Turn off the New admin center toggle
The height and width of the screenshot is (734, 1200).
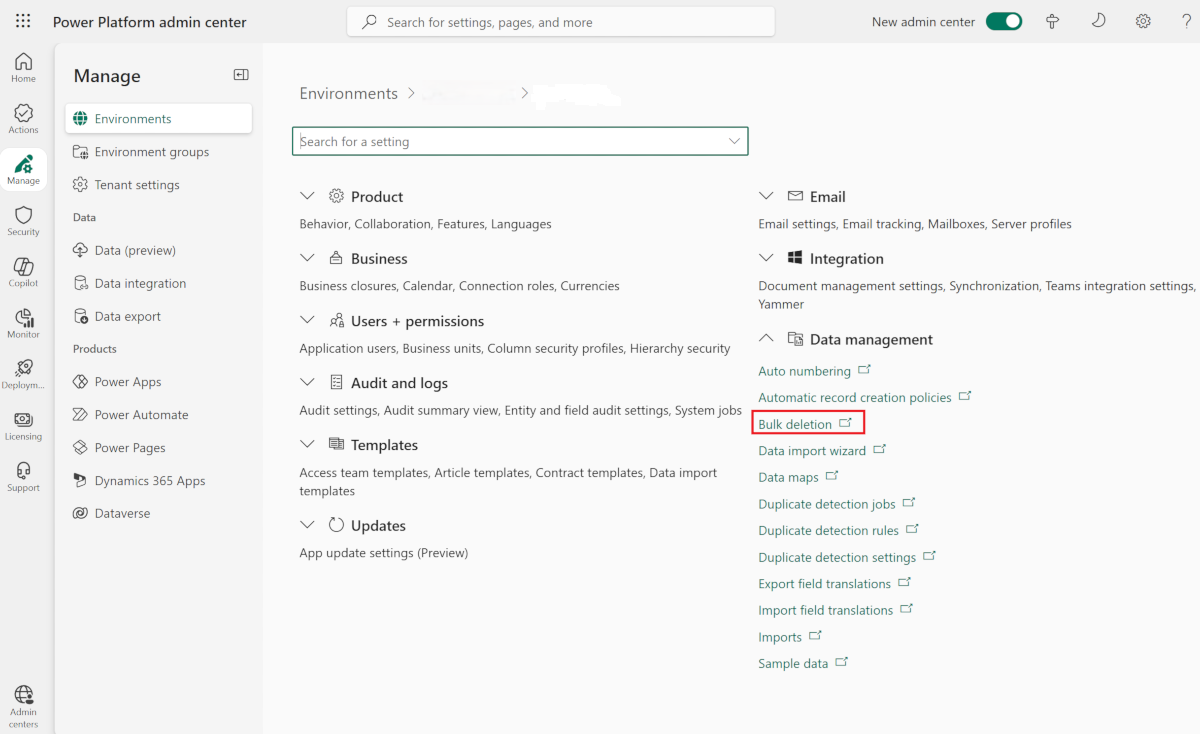coord(1003,21)
